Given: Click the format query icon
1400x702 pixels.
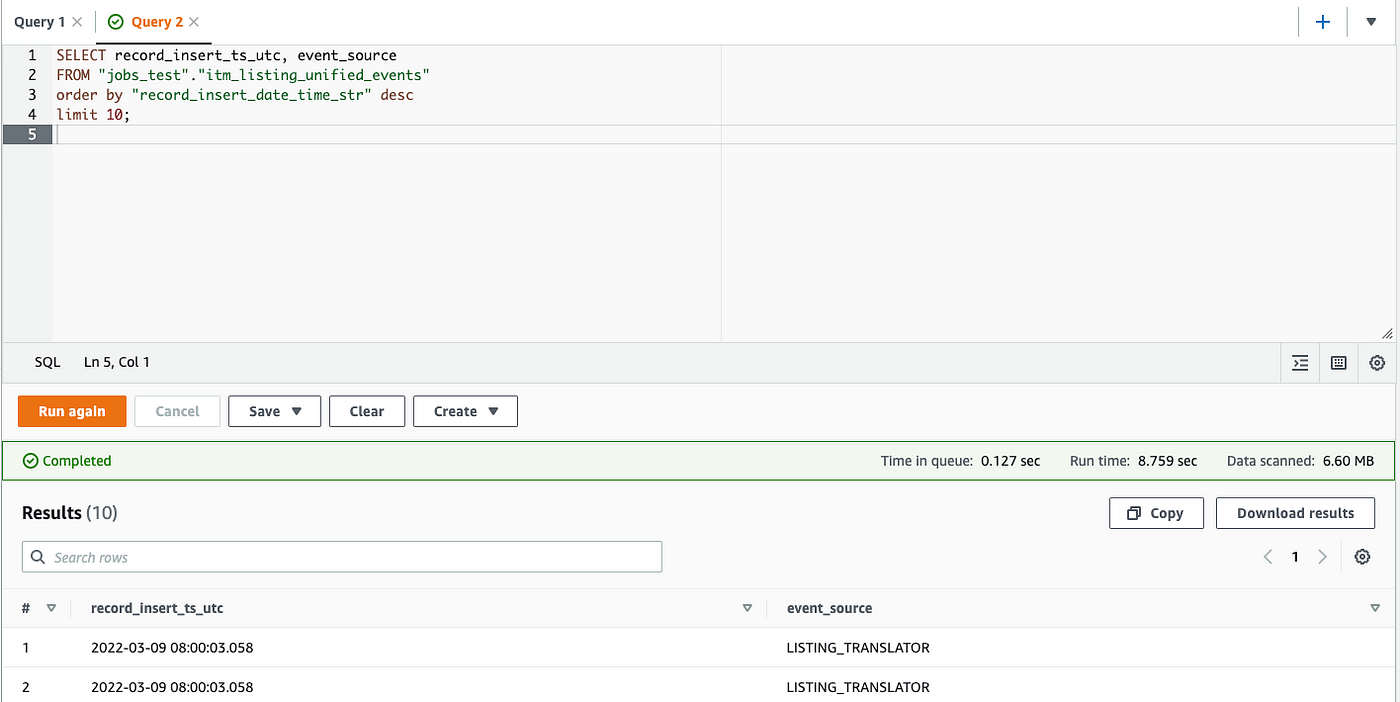Looking at the screenshot, I should click(1300, 363).
